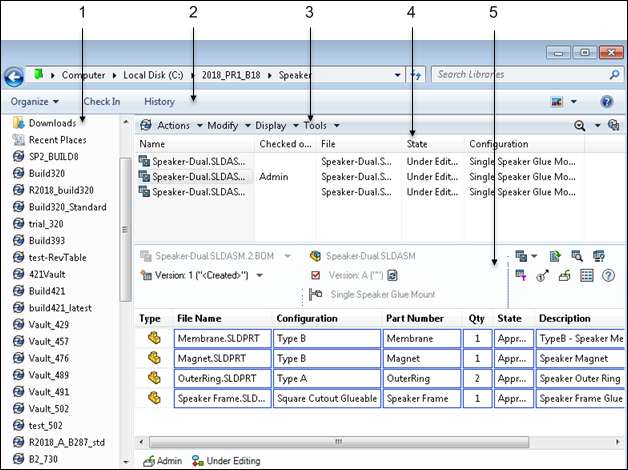
Task: Click the refresh icon beside Version A
Action: [x=393, y=275]
